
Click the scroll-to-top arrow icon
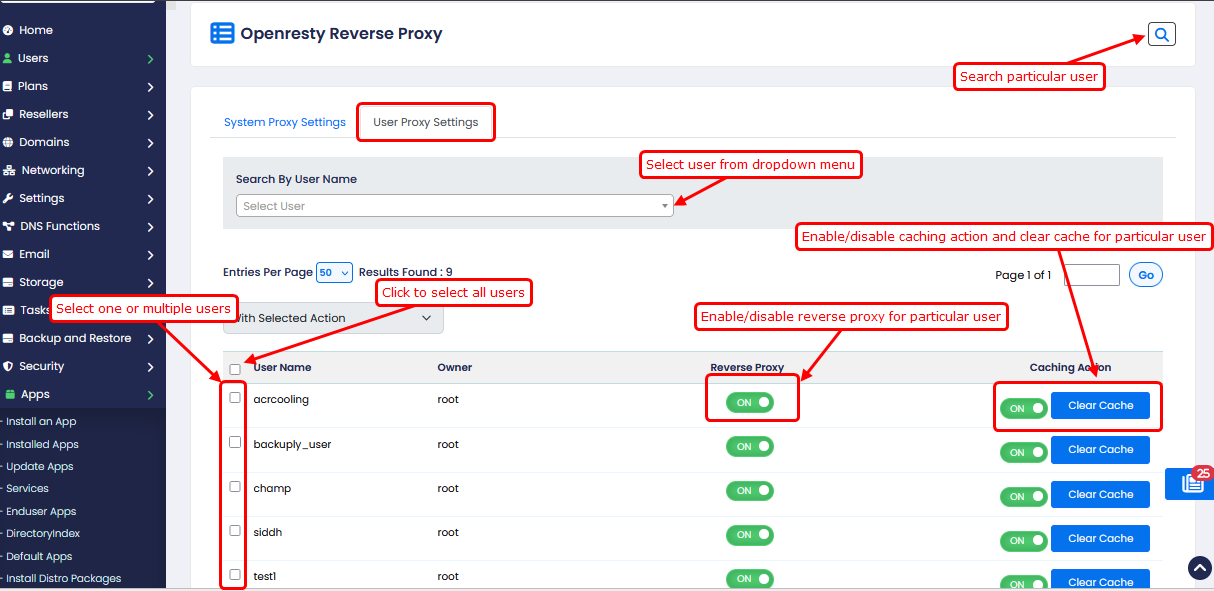pos(1199,568)
